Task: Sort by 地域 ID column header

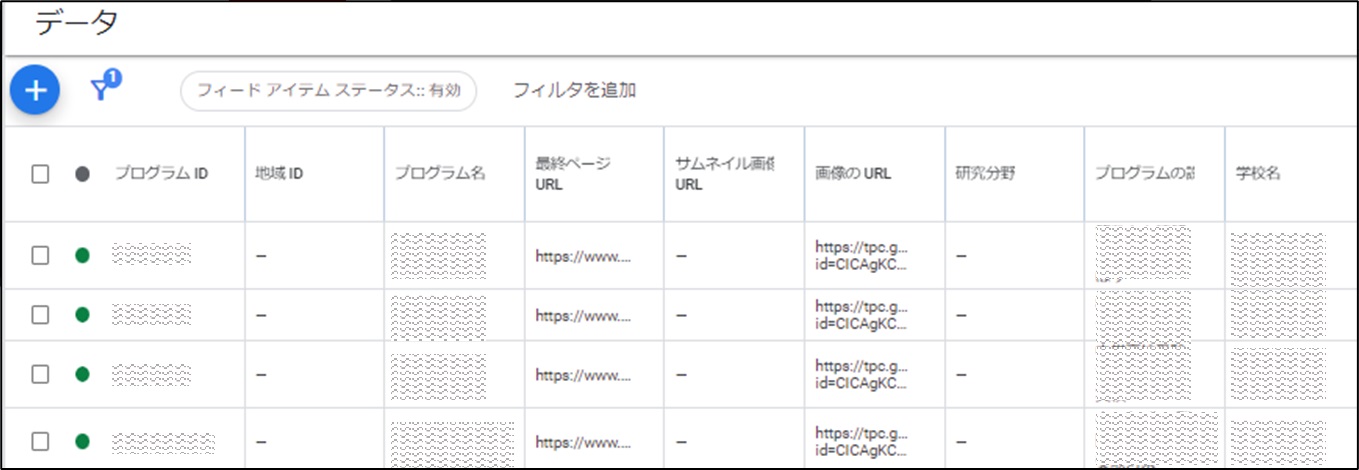Action: (x=279, y=174)
